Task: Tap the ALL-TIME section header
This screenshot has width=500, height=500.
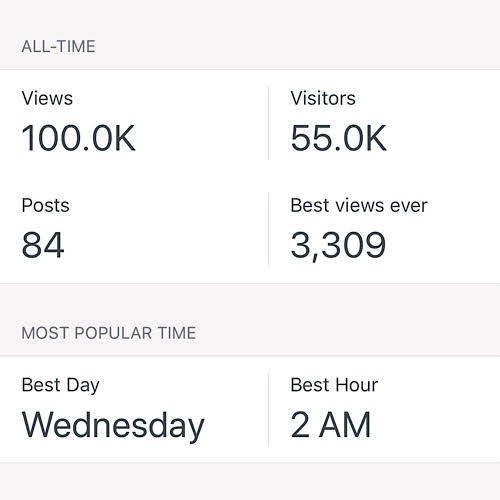Action: pyautogui.click(x=58, y=46)
